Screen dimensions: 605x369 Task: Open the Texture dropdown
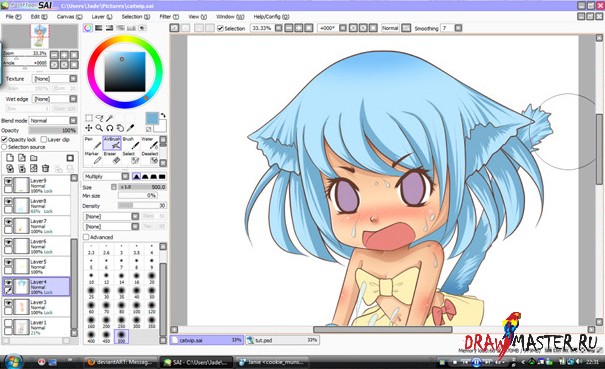pyautogui.click(x=73, y=79)
